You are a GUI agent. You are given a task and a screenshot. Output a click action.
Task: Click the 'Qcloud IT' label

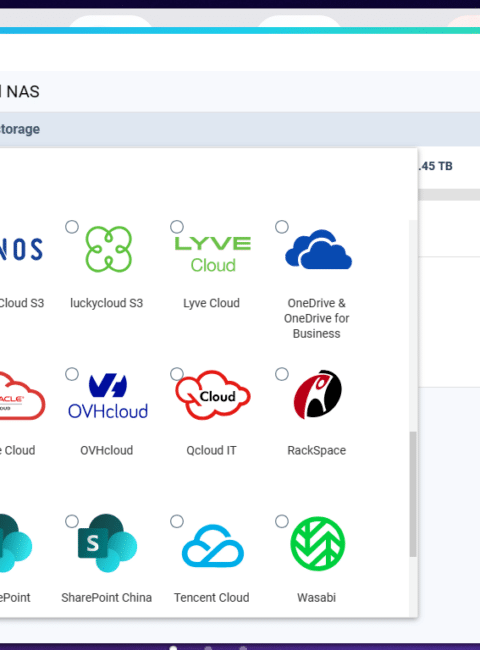(x=211, y=450)
